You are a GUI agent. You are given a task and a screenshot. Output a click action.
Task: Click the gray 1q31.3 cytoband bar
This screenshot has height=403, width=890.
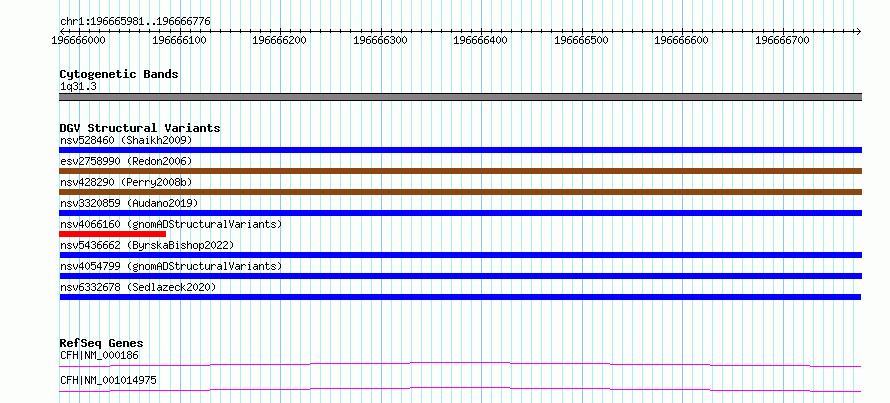pyautogui.click(x=460, y=97)
